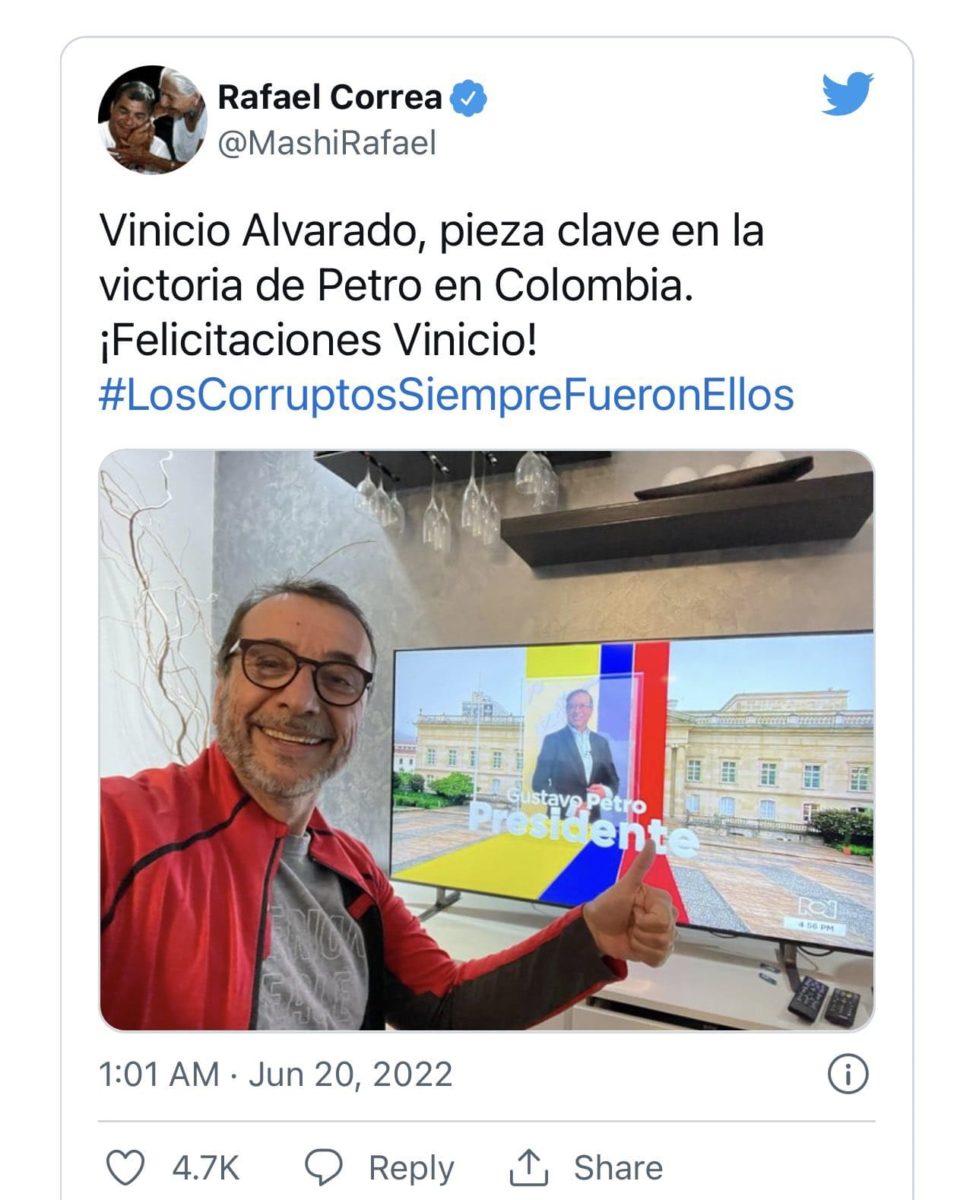Open the 1:01 AM · Jun 20, 2022 timestamp

tap(275, 1075)
